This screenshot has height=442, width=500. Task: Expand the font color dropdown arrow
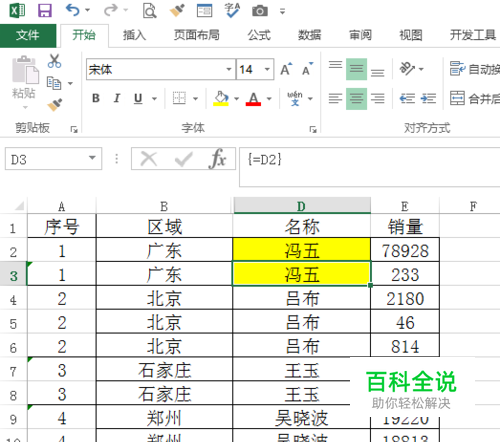[x=269, y=99]
